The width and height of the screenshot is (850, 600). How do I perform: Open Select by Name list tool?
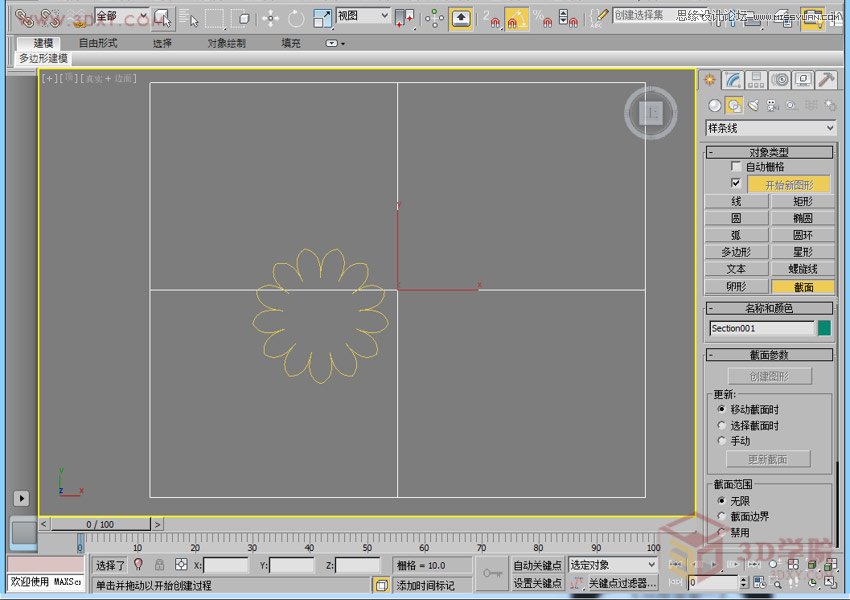point(188,18)
